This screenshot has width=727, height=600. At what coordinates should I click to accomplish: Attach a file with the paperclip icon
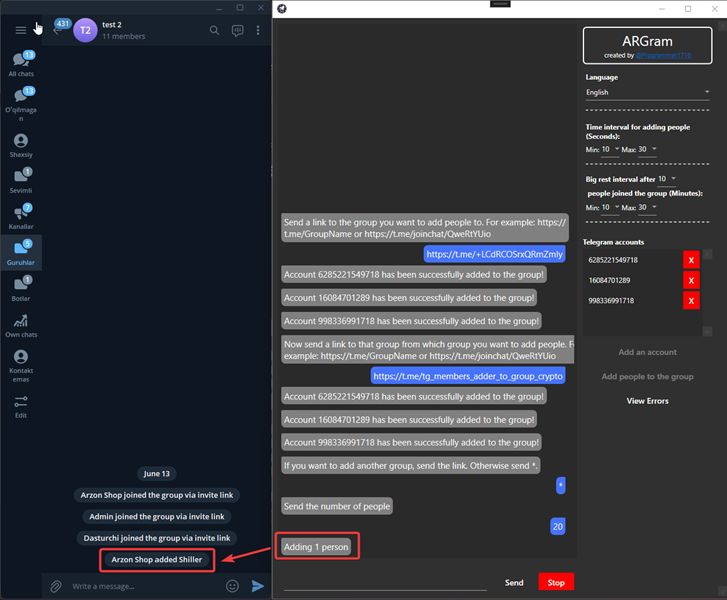(56, 586)
